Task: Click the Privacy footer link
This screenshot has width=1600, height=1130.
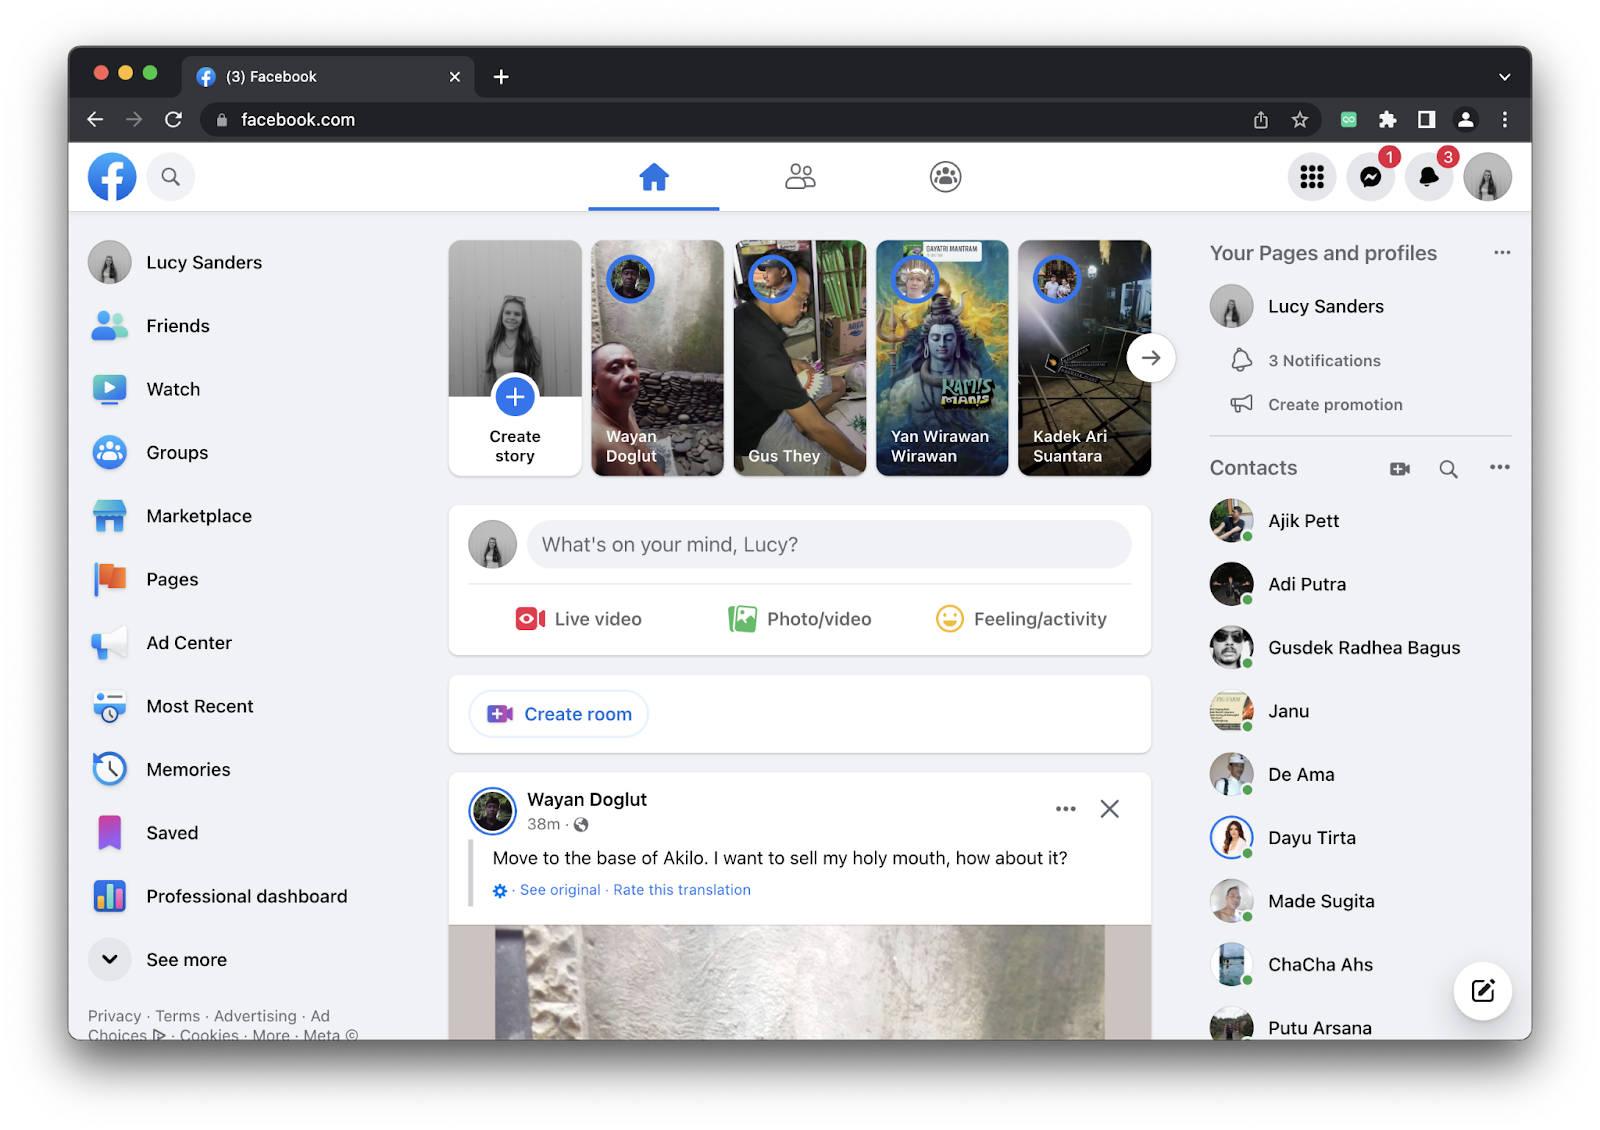Action: coord(114,1016)
